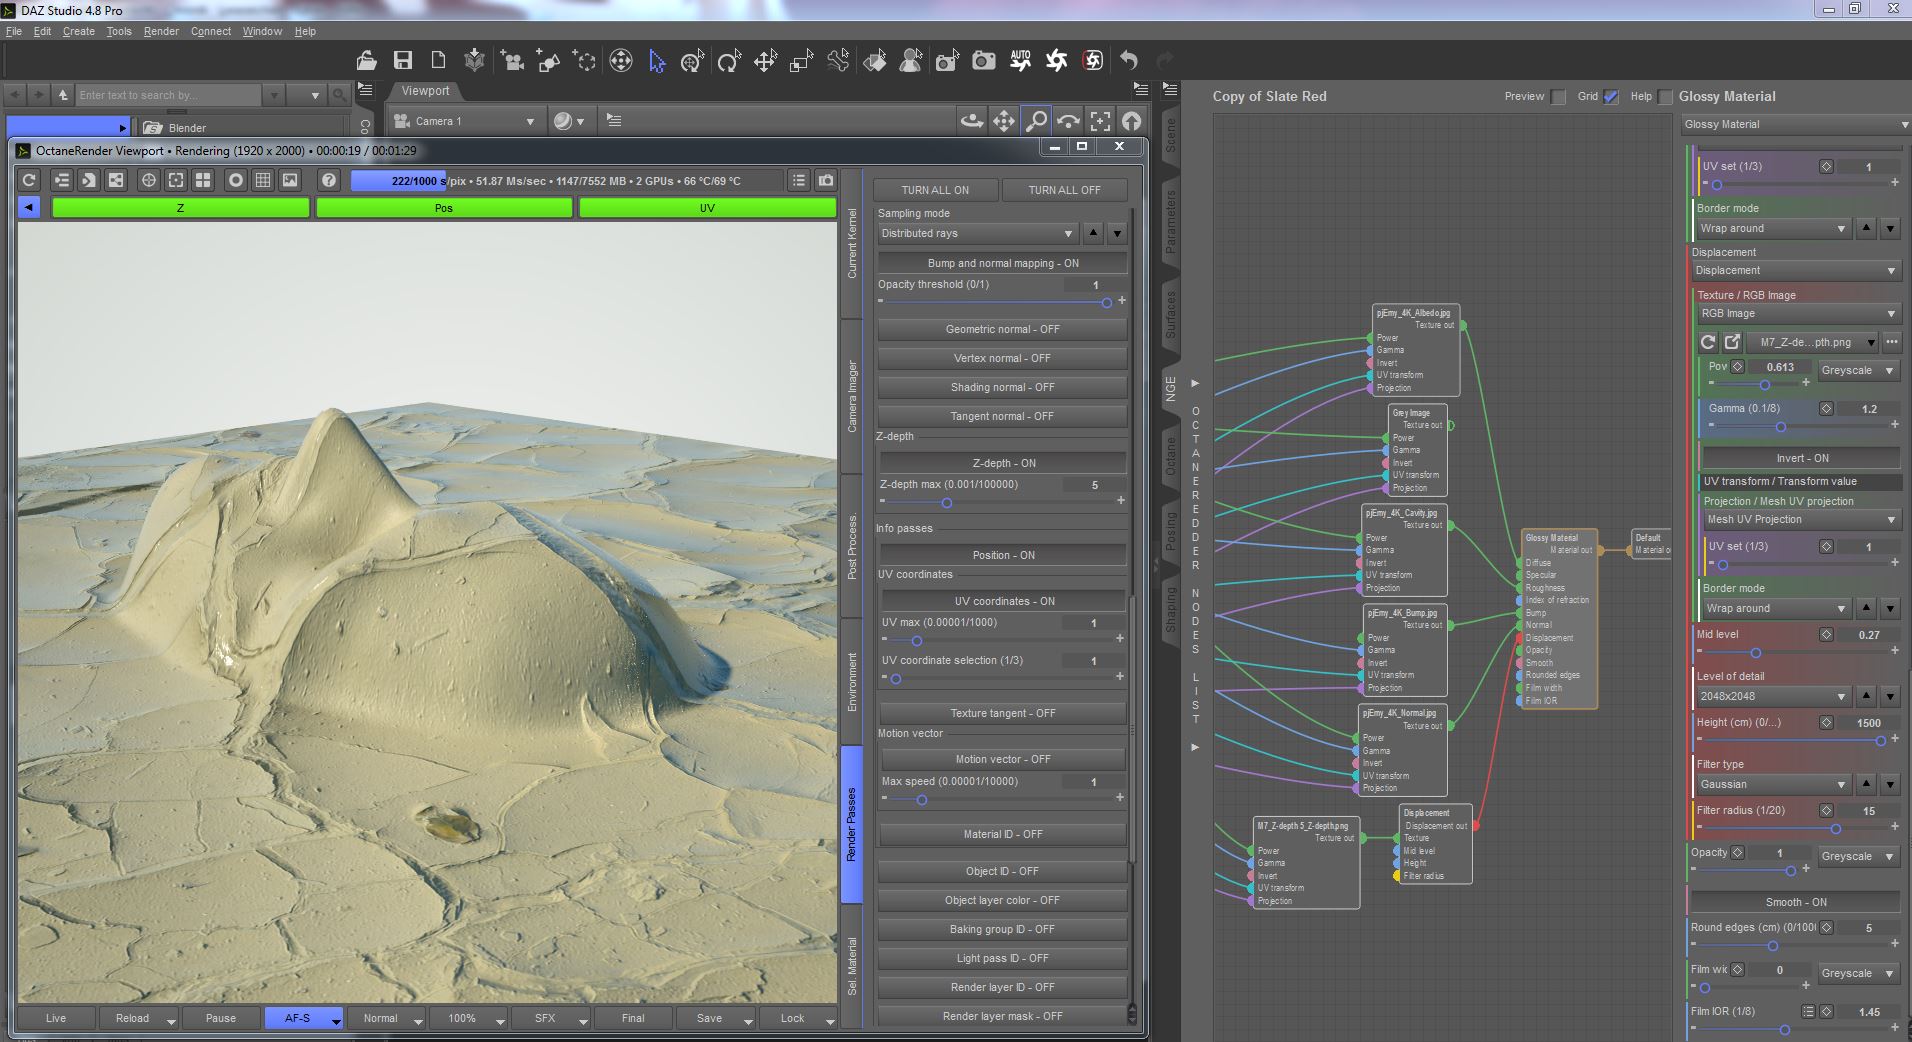Open the Sampling mode Distributed rays dropdown
This screenshot has width=1912, height=1042.
click(x=977, y=233)
